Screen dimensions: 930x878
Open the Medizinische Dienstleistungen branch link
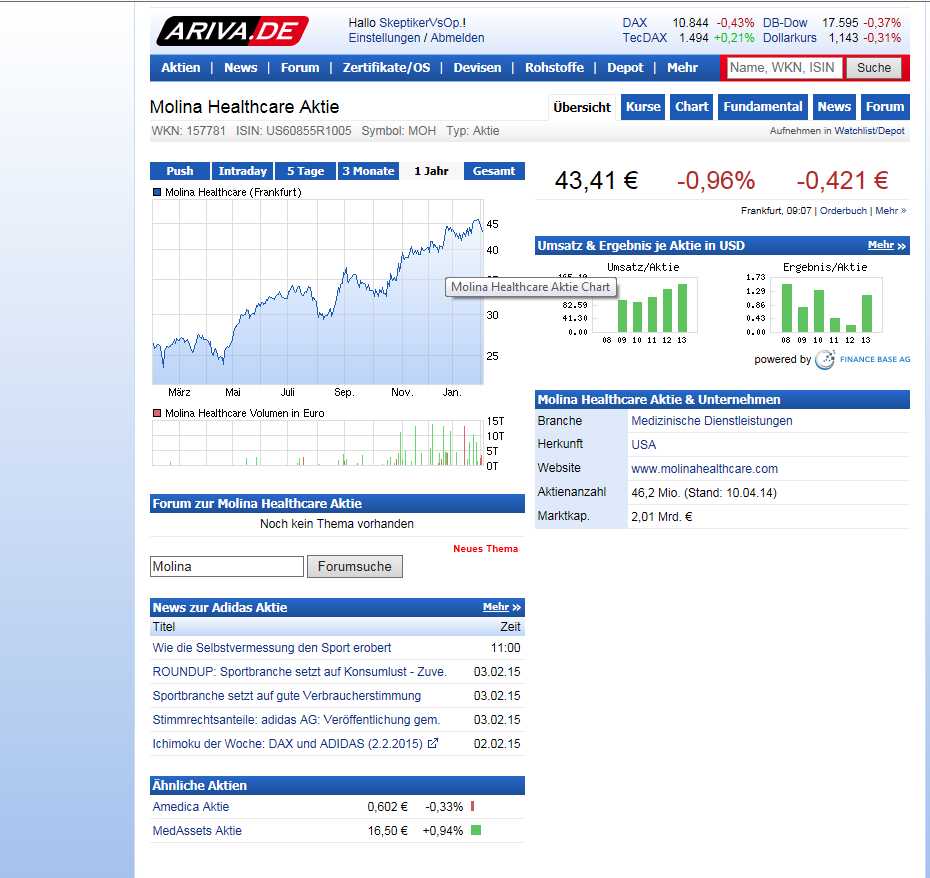pos(712,421)
